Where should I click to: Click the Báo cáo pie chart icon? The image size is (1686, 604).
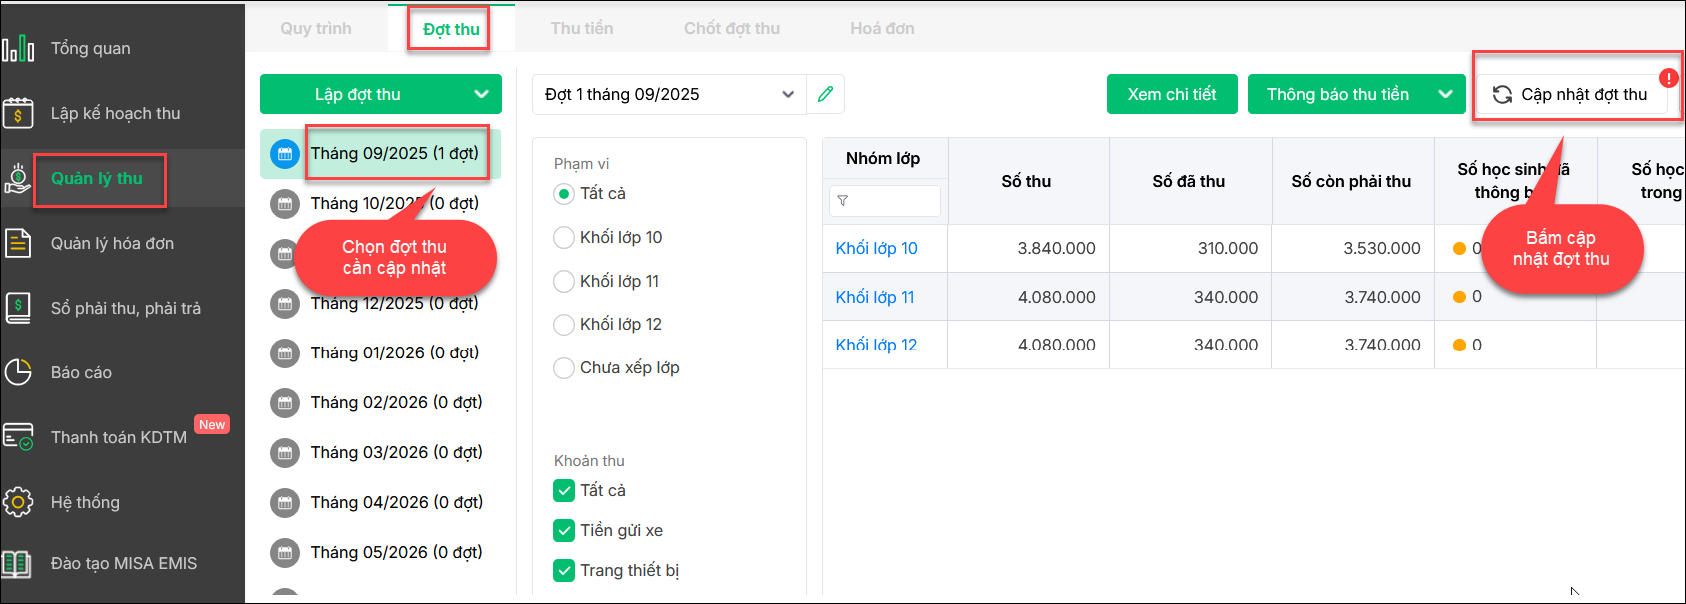click(18, 372)
